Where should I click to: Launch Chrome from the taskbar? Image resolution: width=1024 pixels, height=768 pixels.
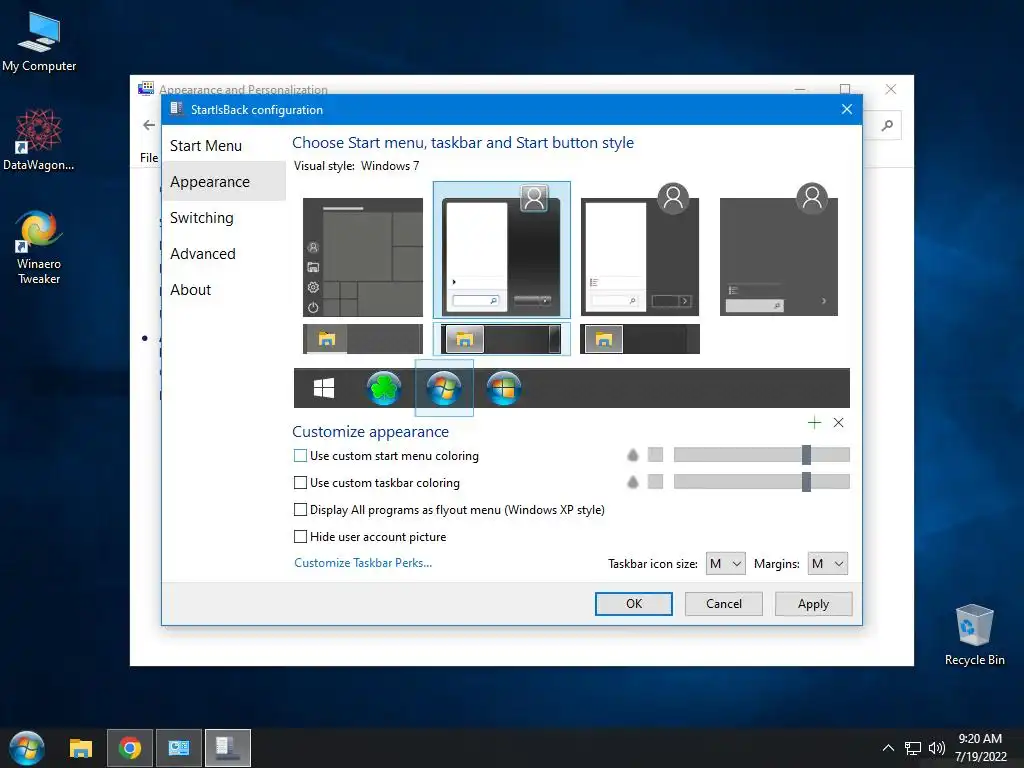coord(130,748)
